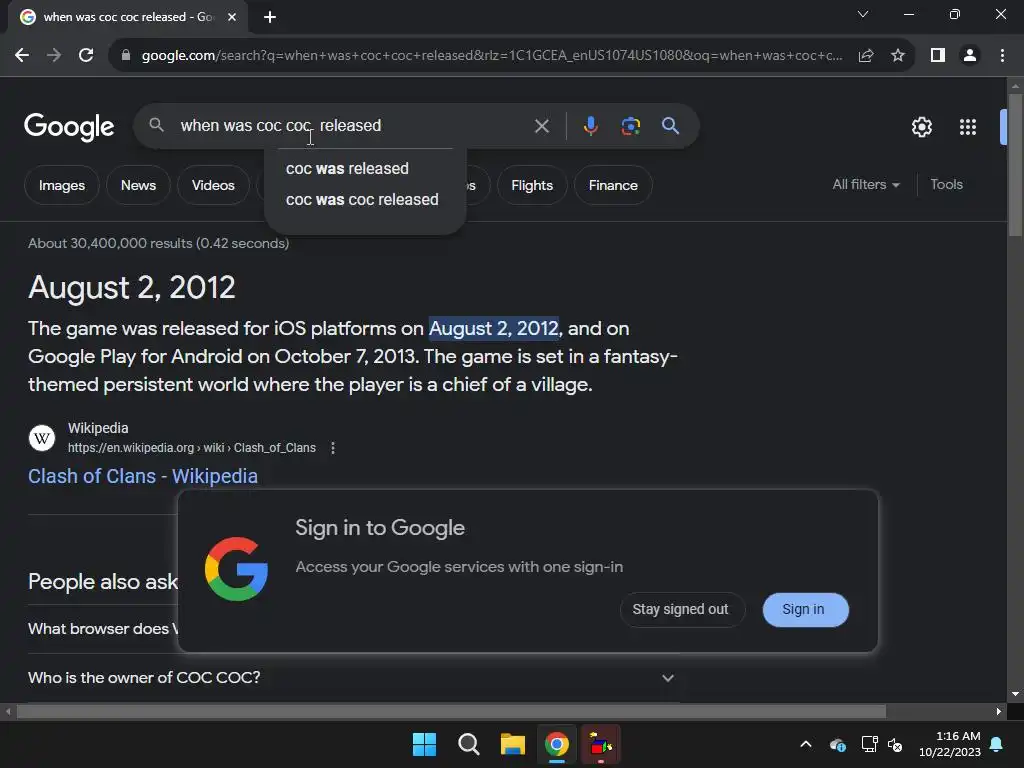Open the Chrome side panel
This screenshot has width=1024, height=768.
pyautogui.click(x=938, y=56)
